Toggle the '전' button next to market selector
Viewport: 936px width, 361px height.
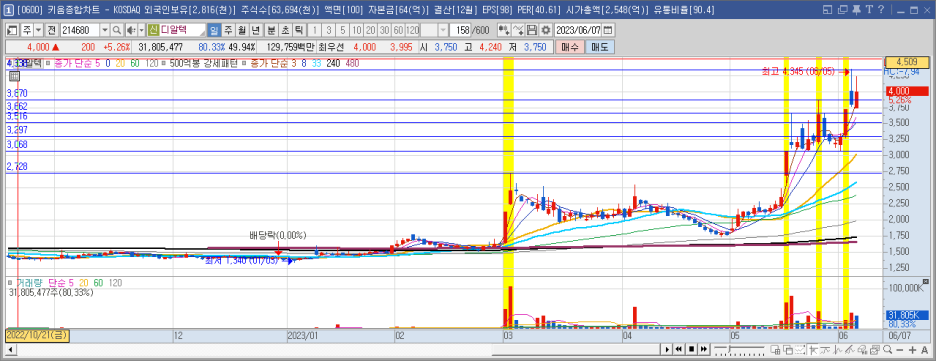[x=51, y=30]
